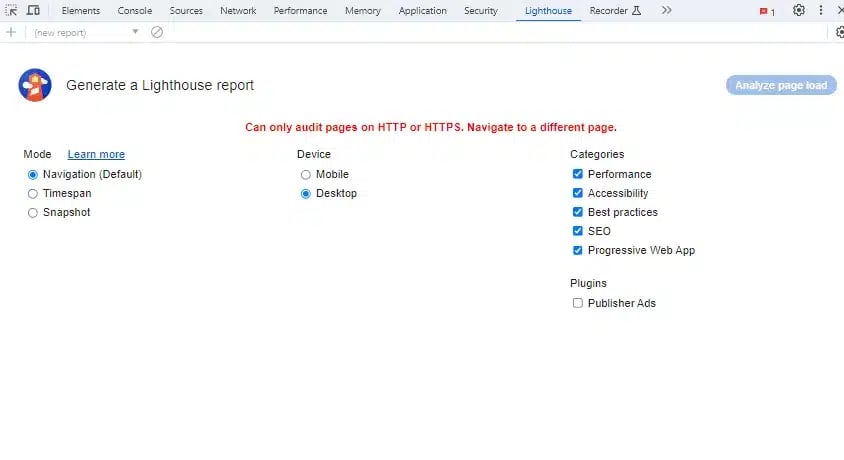Screen dimensions: 844x460
Task: Click the 'Generate a Lighthouse report' heading
Action: click(x=160, y=85)
